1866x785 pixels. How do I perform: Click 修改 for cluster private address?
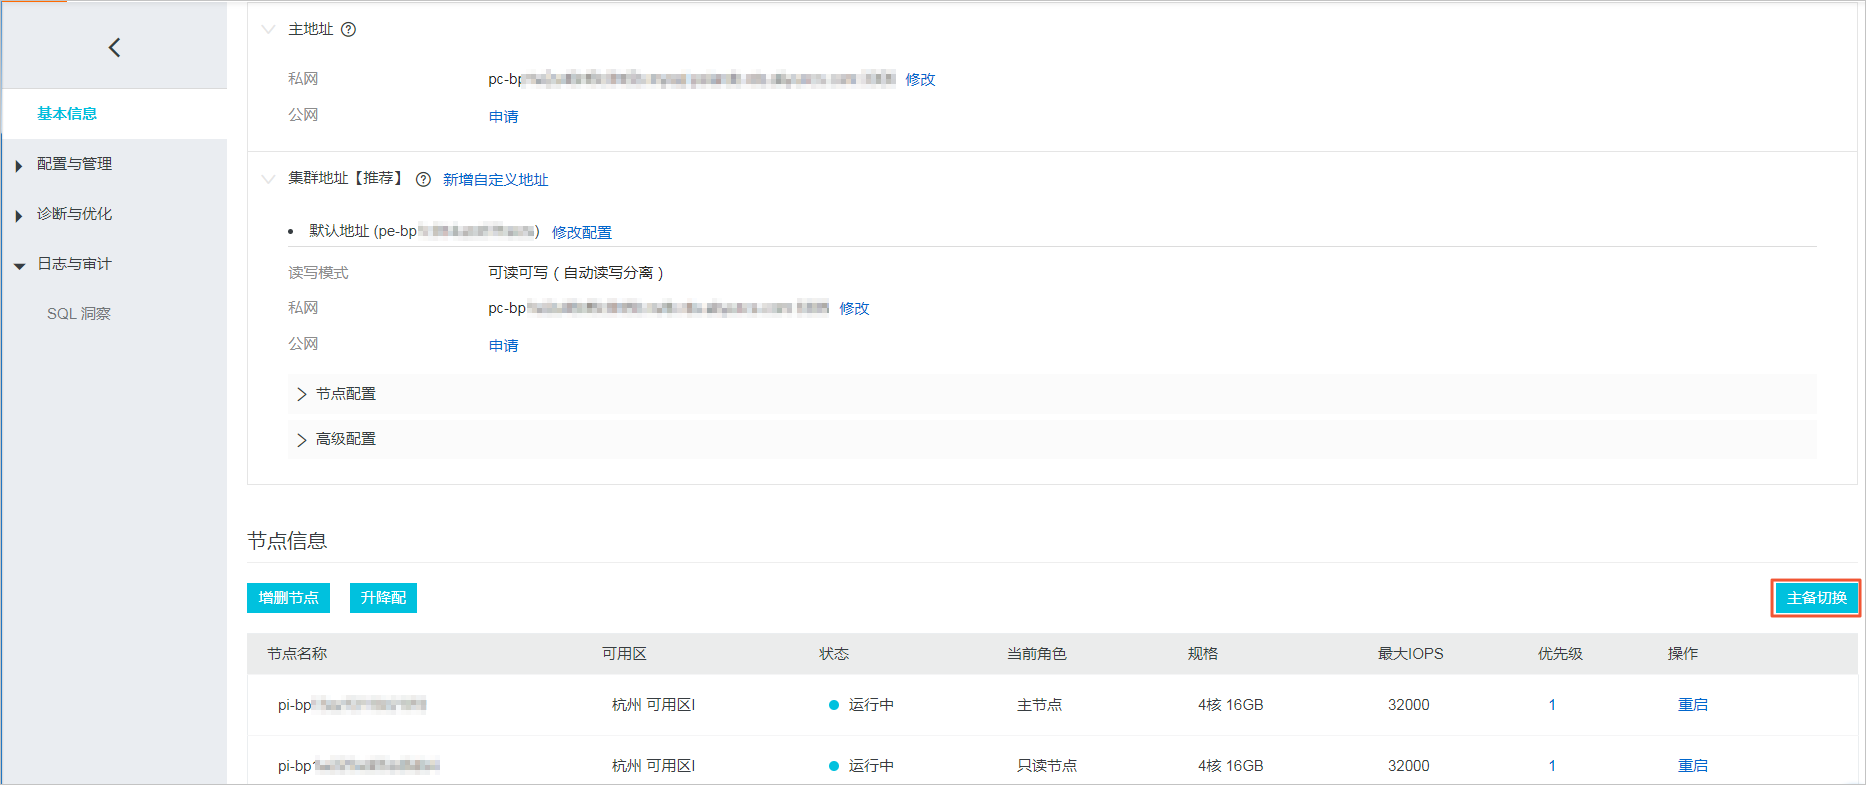[854, 309]
